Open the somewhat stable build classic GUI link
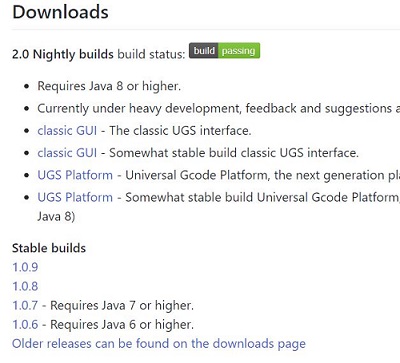400x363 pixels. (67, 153)
